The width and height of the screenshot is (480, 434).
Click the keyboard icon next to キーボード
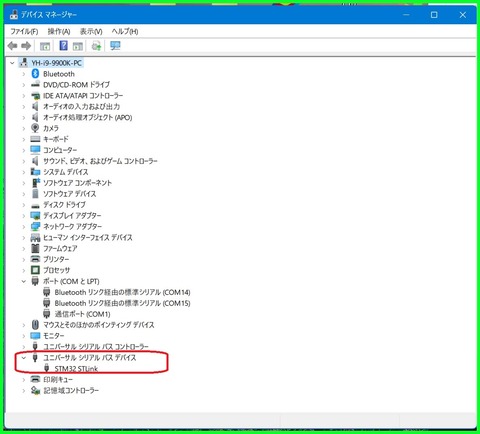coord(35,139)
